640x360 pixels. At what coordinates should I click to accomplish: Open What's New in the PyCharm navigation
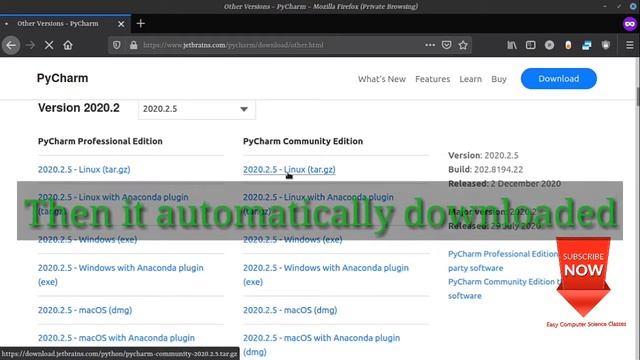[x=382, y=79]
